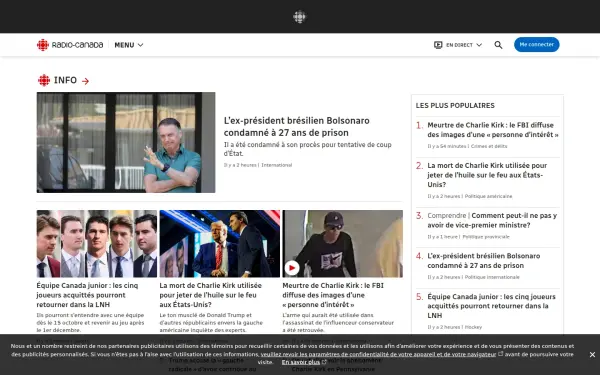This screenshot has height=375, width=600.
Task: Open the privacy settings link in cookie banner
Action: click(x=378, y=354)
